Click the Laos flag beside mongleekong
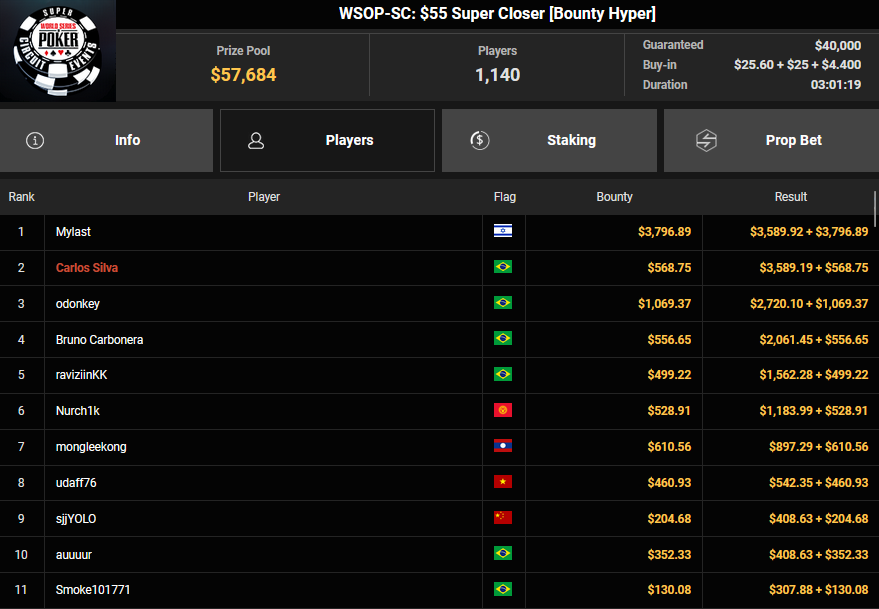Screen dimensions: 879x609 pyautogui.click(x=503, y=447)
